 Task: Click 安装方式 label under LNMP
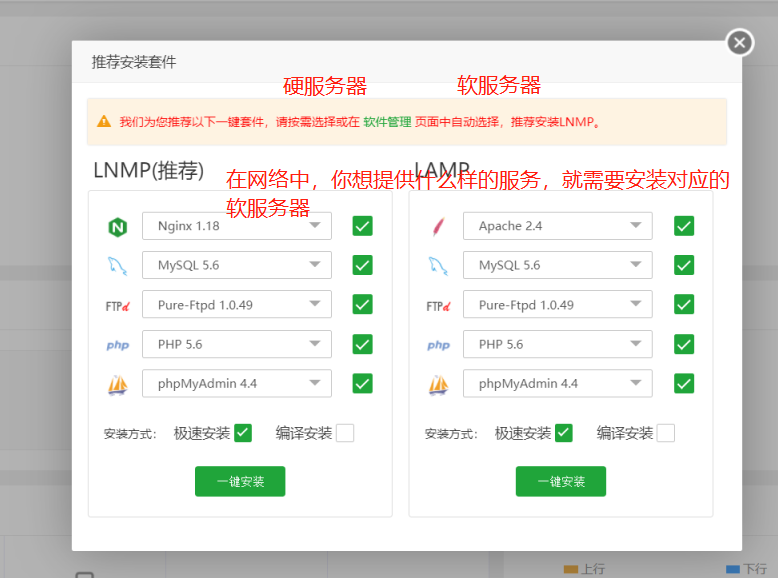(130, 434)
